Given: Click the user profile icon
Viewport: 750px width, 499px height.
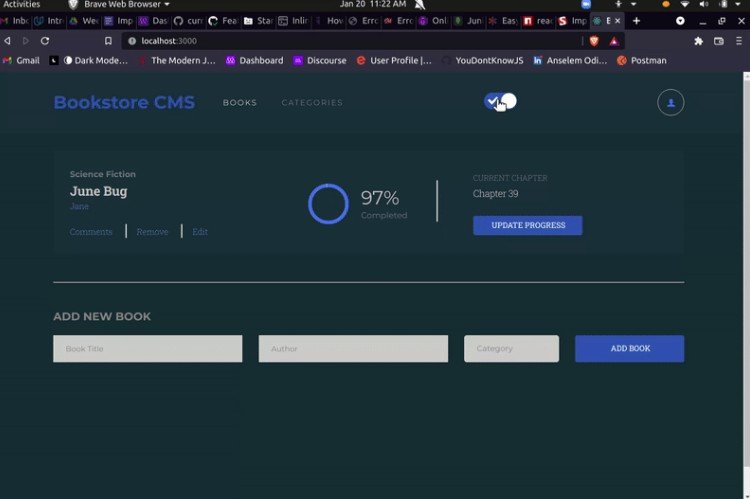Looking at the screenshot, I should pyautogui.click(x=670, y=103).
